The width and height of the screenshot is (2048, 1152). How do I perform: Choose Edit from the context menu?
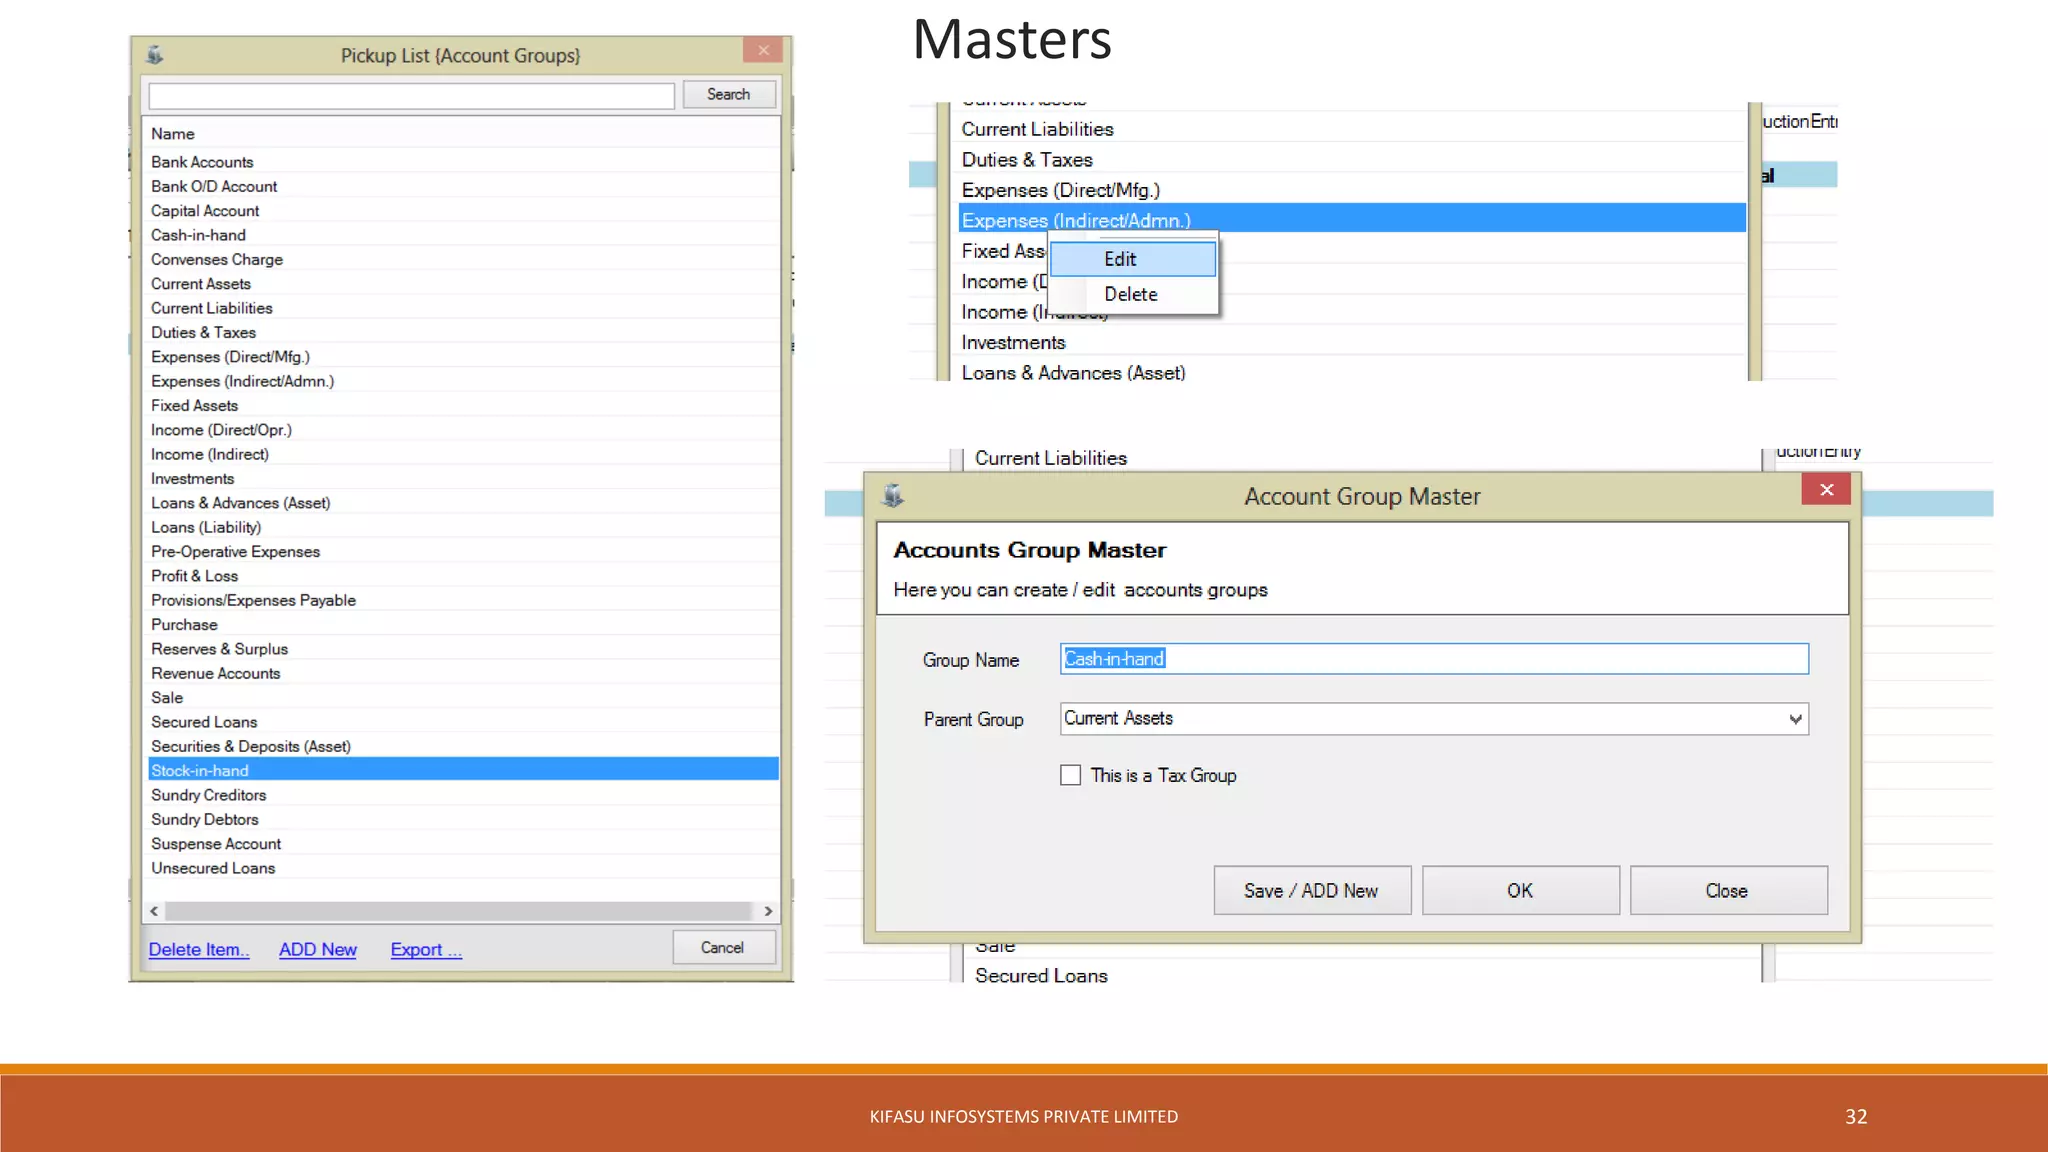coord(1133,259)
